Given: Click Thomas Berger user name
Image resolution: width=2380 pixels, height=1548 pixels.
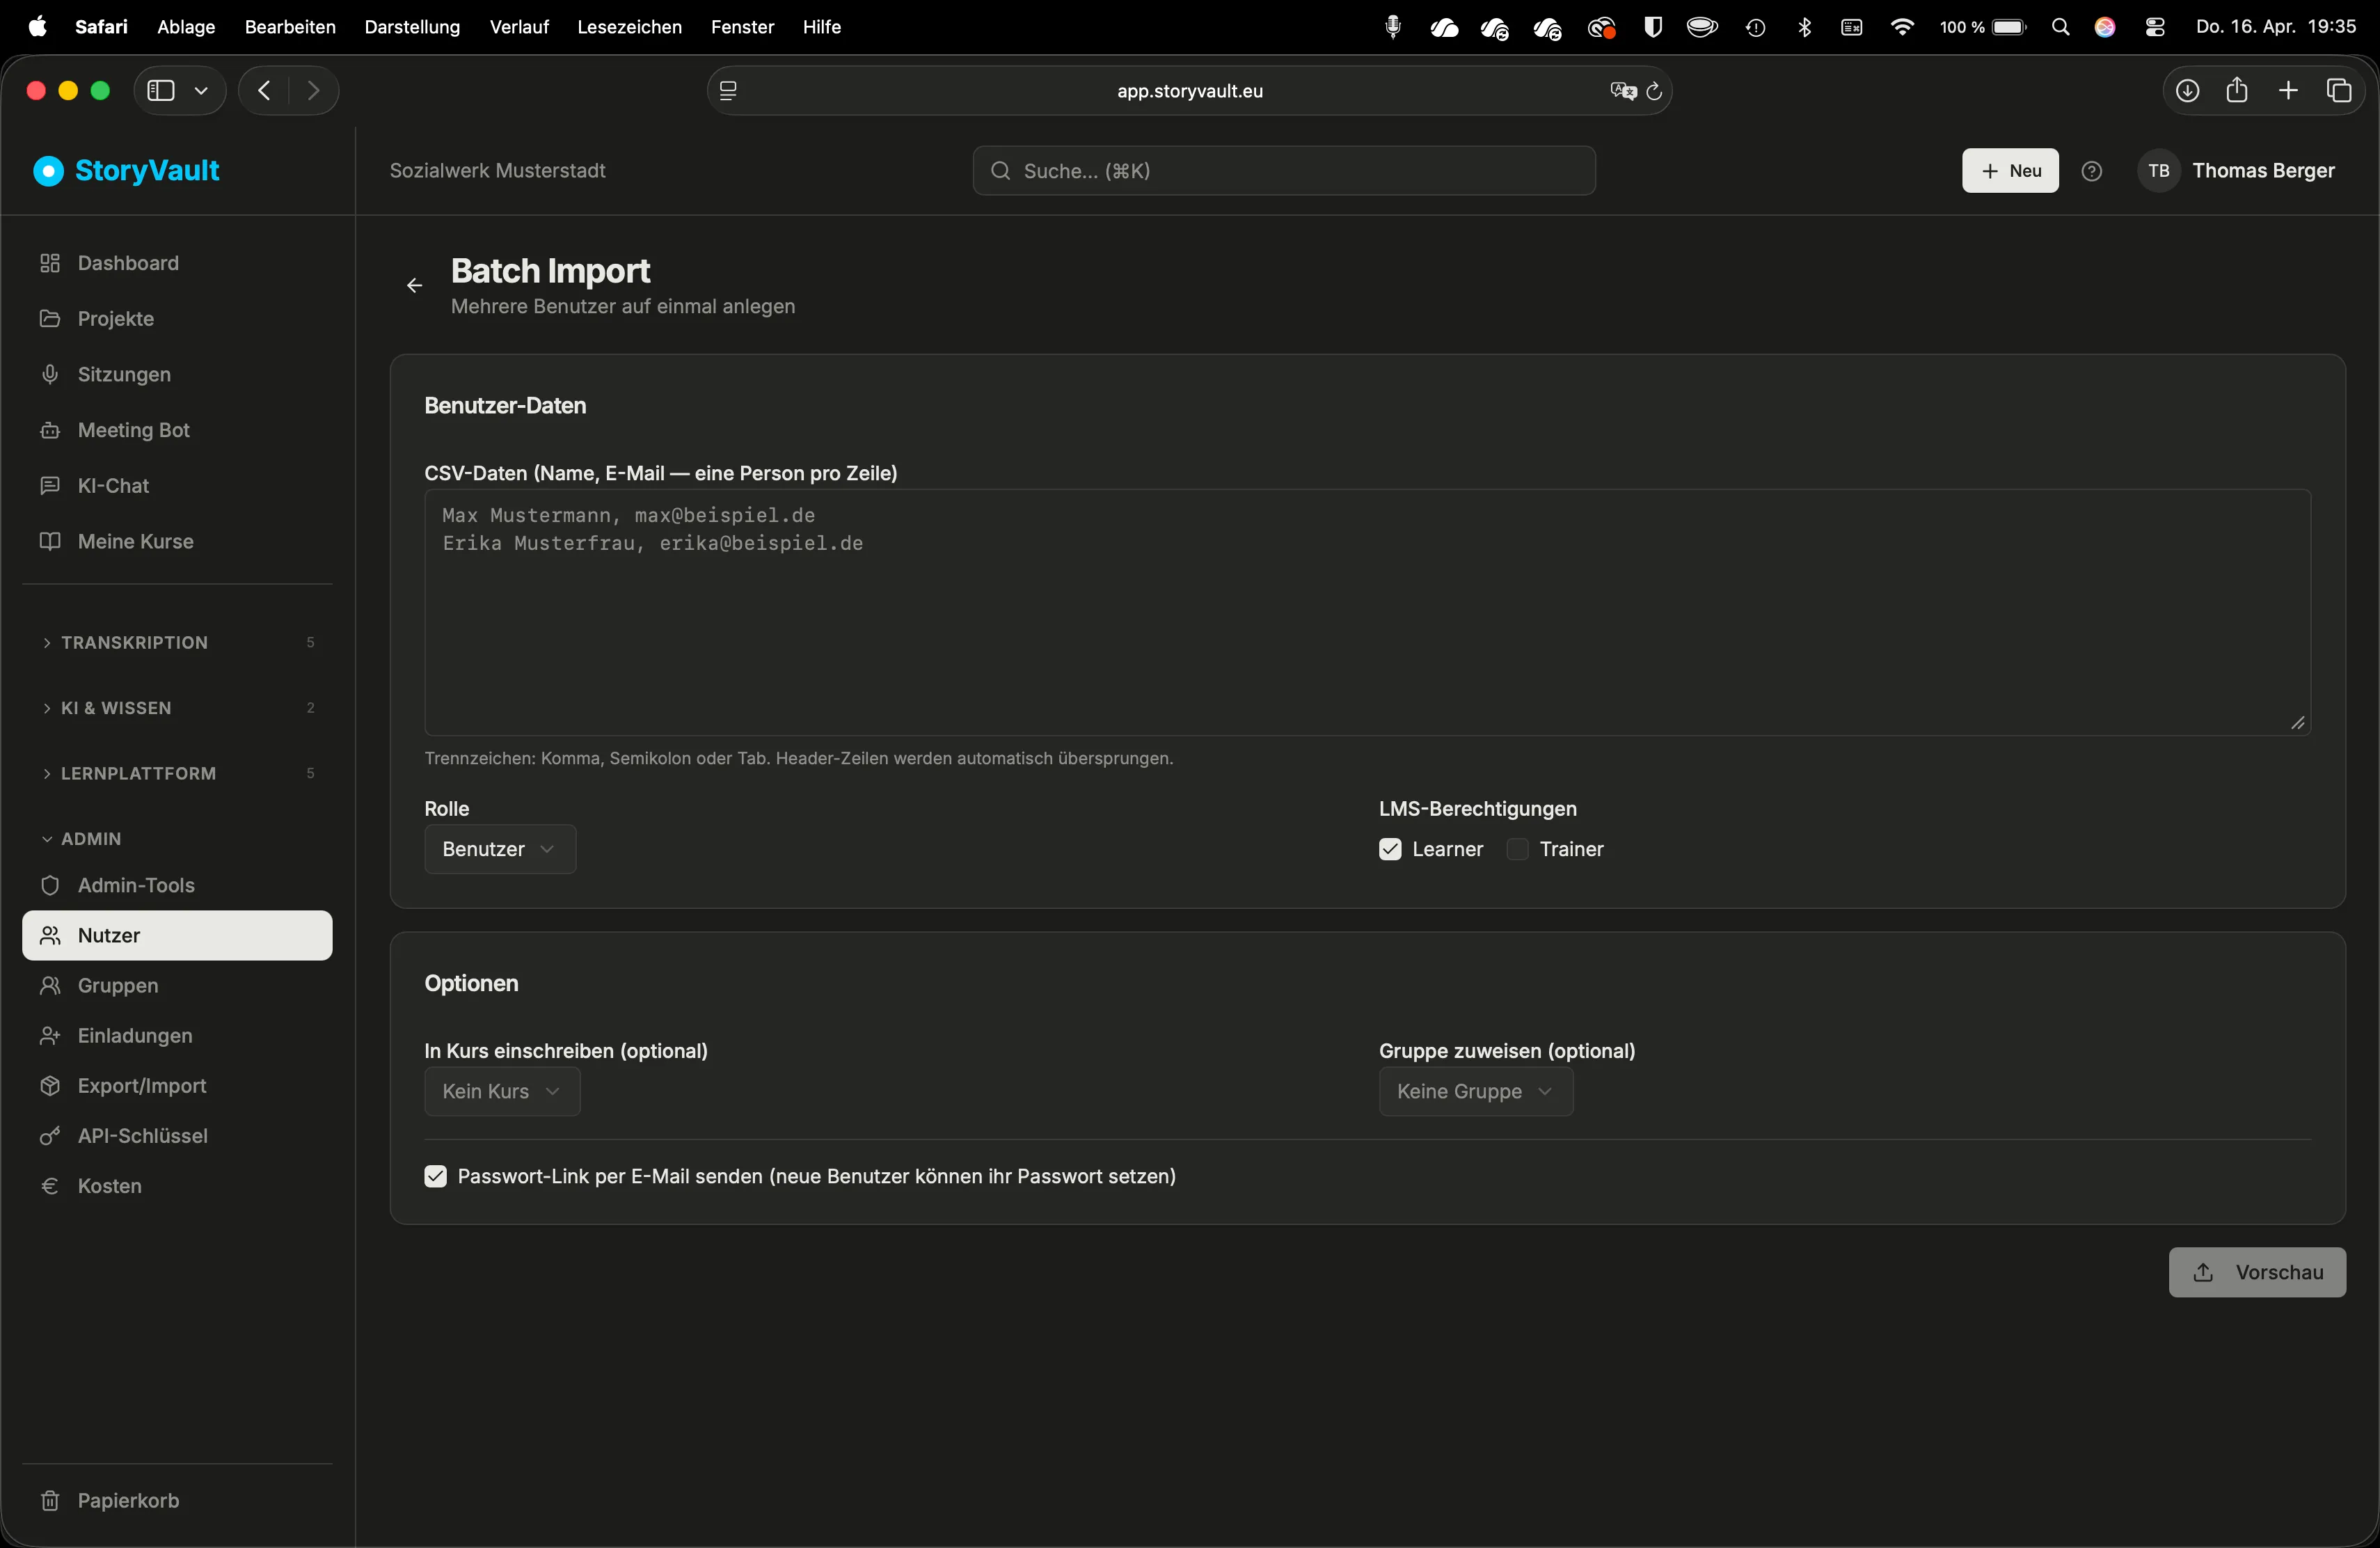Looking at the screenshot, I should pos(2263,171).
